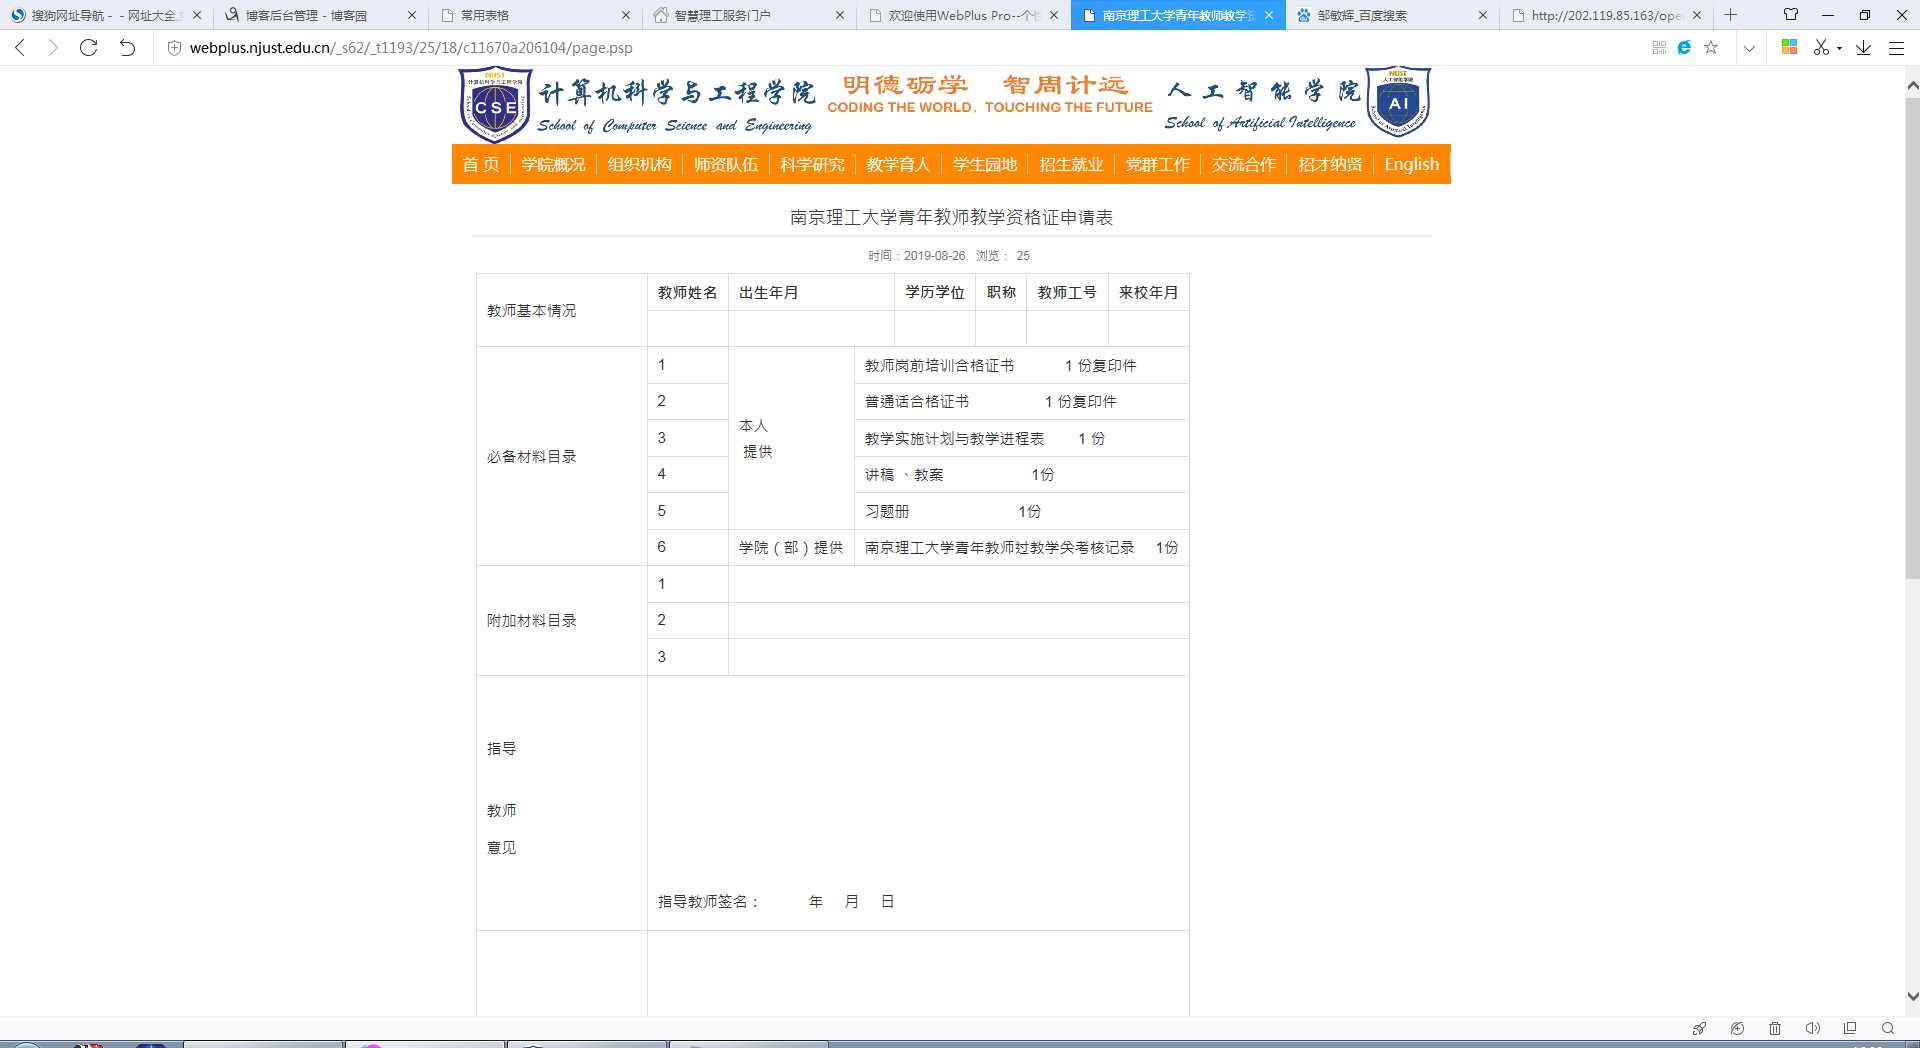The height and width of the screenshot is (1048, 1920).
Task: Open the 首页 menu item
Action: pyautogui.click(x=480, y=164)
